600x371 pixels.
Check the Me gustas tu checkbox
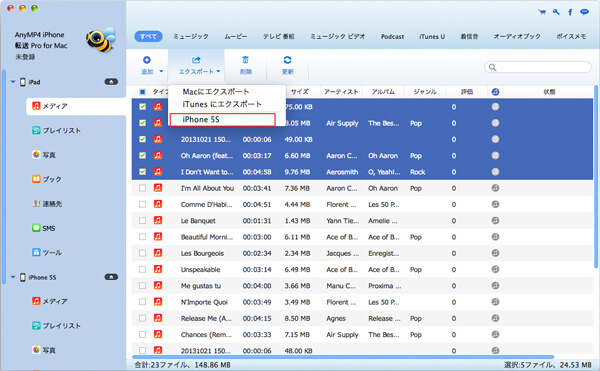click(142, 285)
